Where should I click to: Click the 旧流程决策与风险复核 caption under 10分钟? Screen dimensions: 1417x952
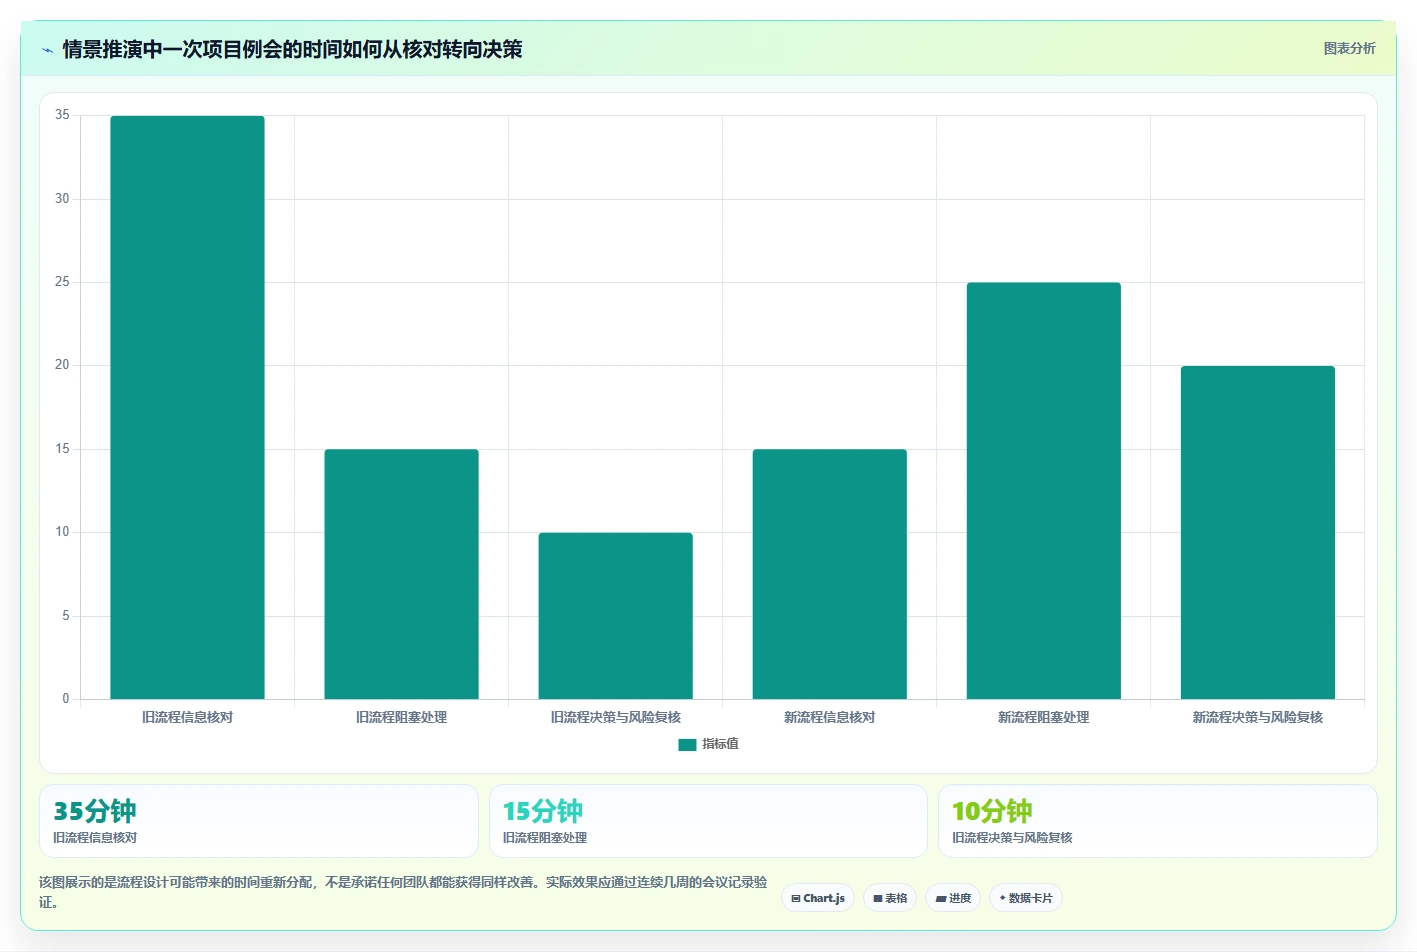(1012, 838)
